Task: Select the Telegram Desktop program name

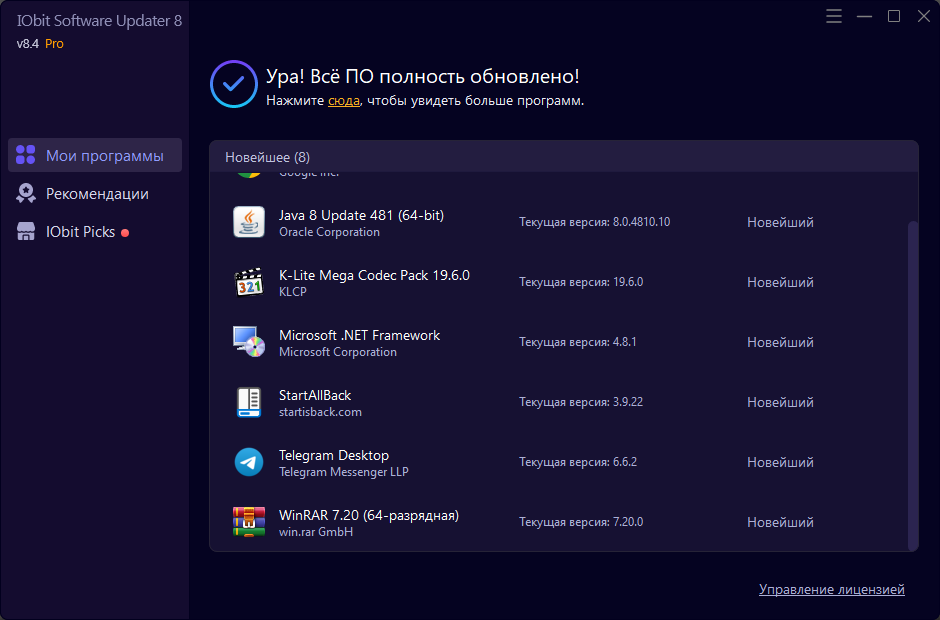Action: (x=333, y=455)
